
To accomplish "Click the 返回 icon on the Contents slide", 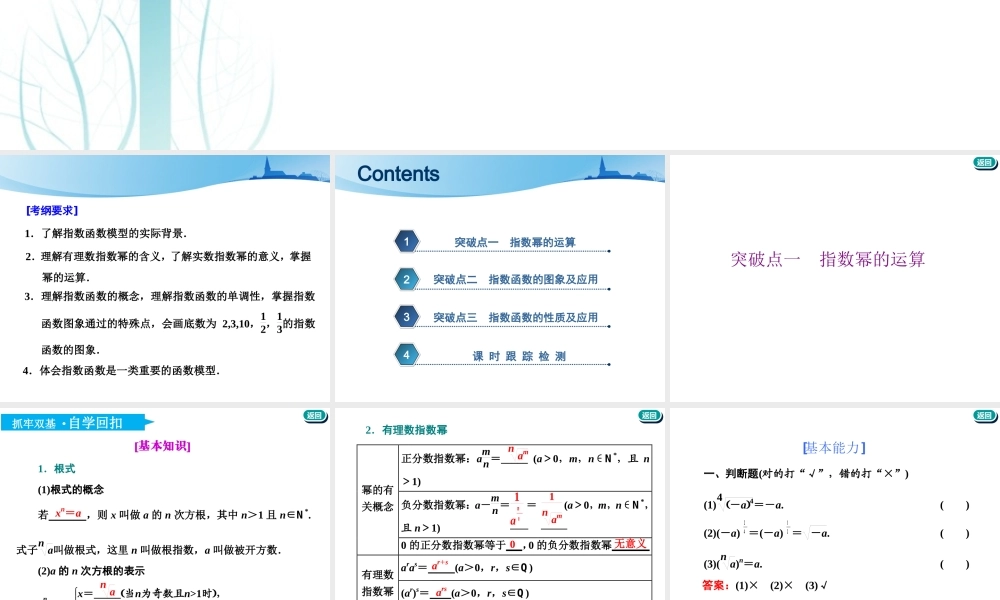I will coord(649,163).
